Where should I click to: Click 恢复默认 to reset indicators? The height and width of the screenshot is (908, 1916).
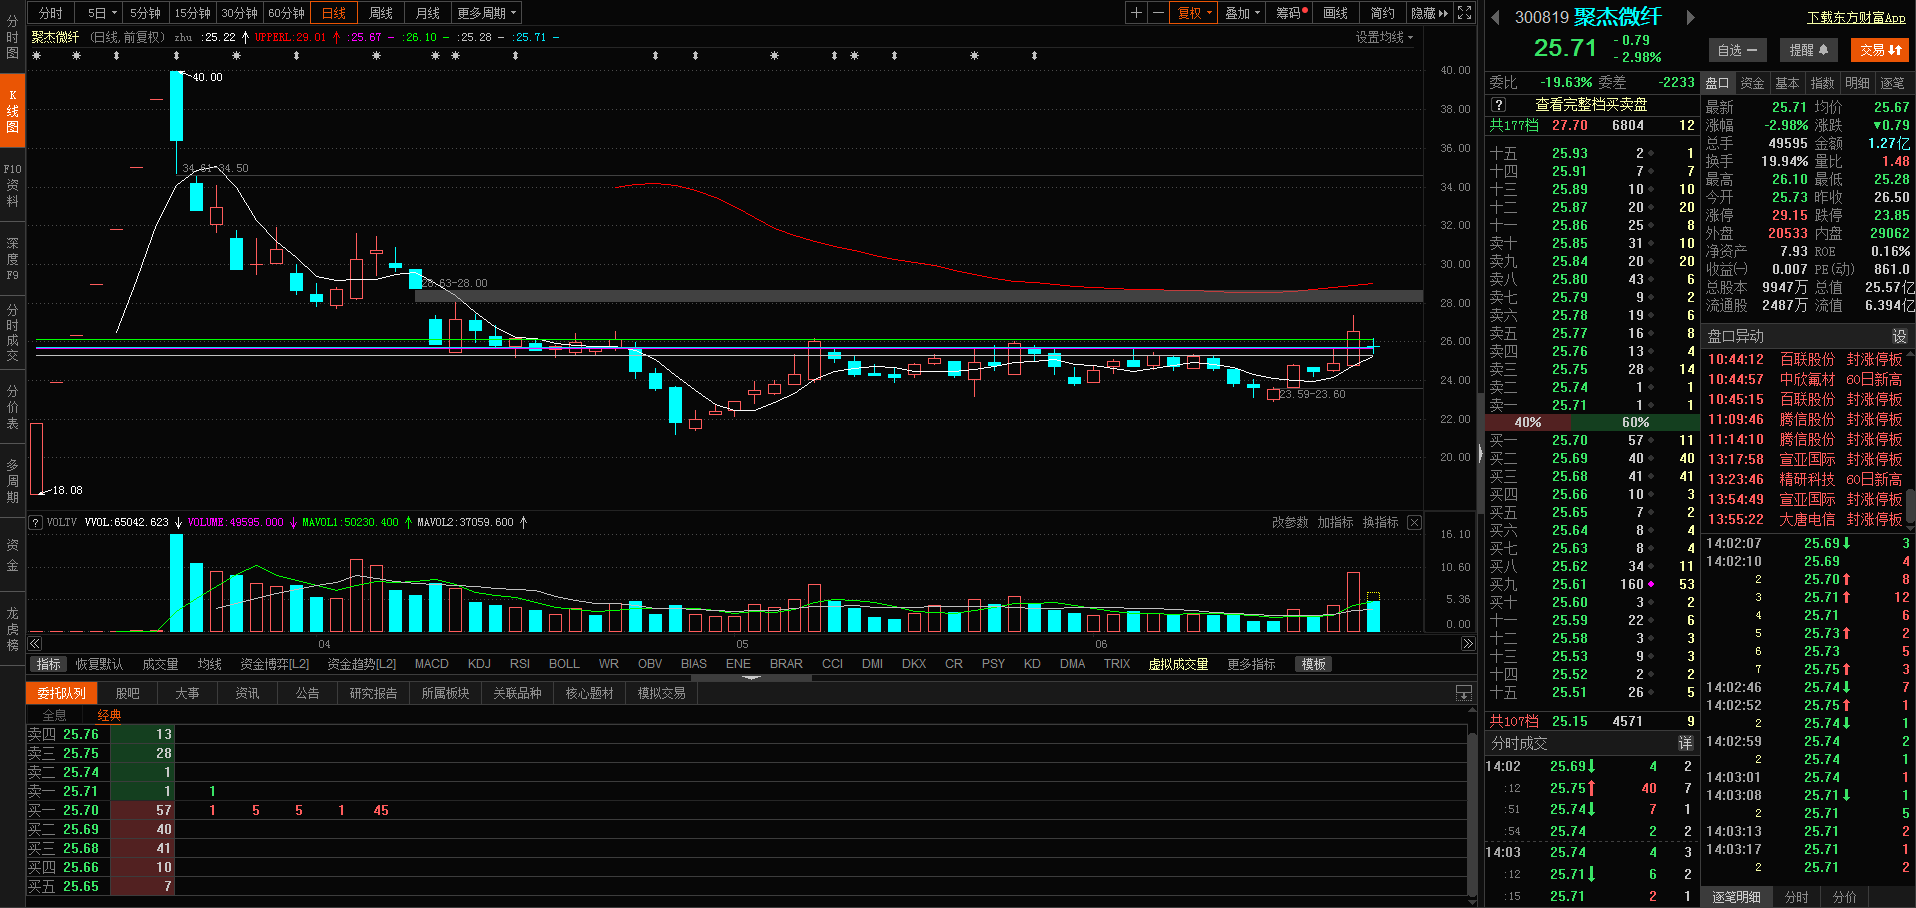coord(99,664)
